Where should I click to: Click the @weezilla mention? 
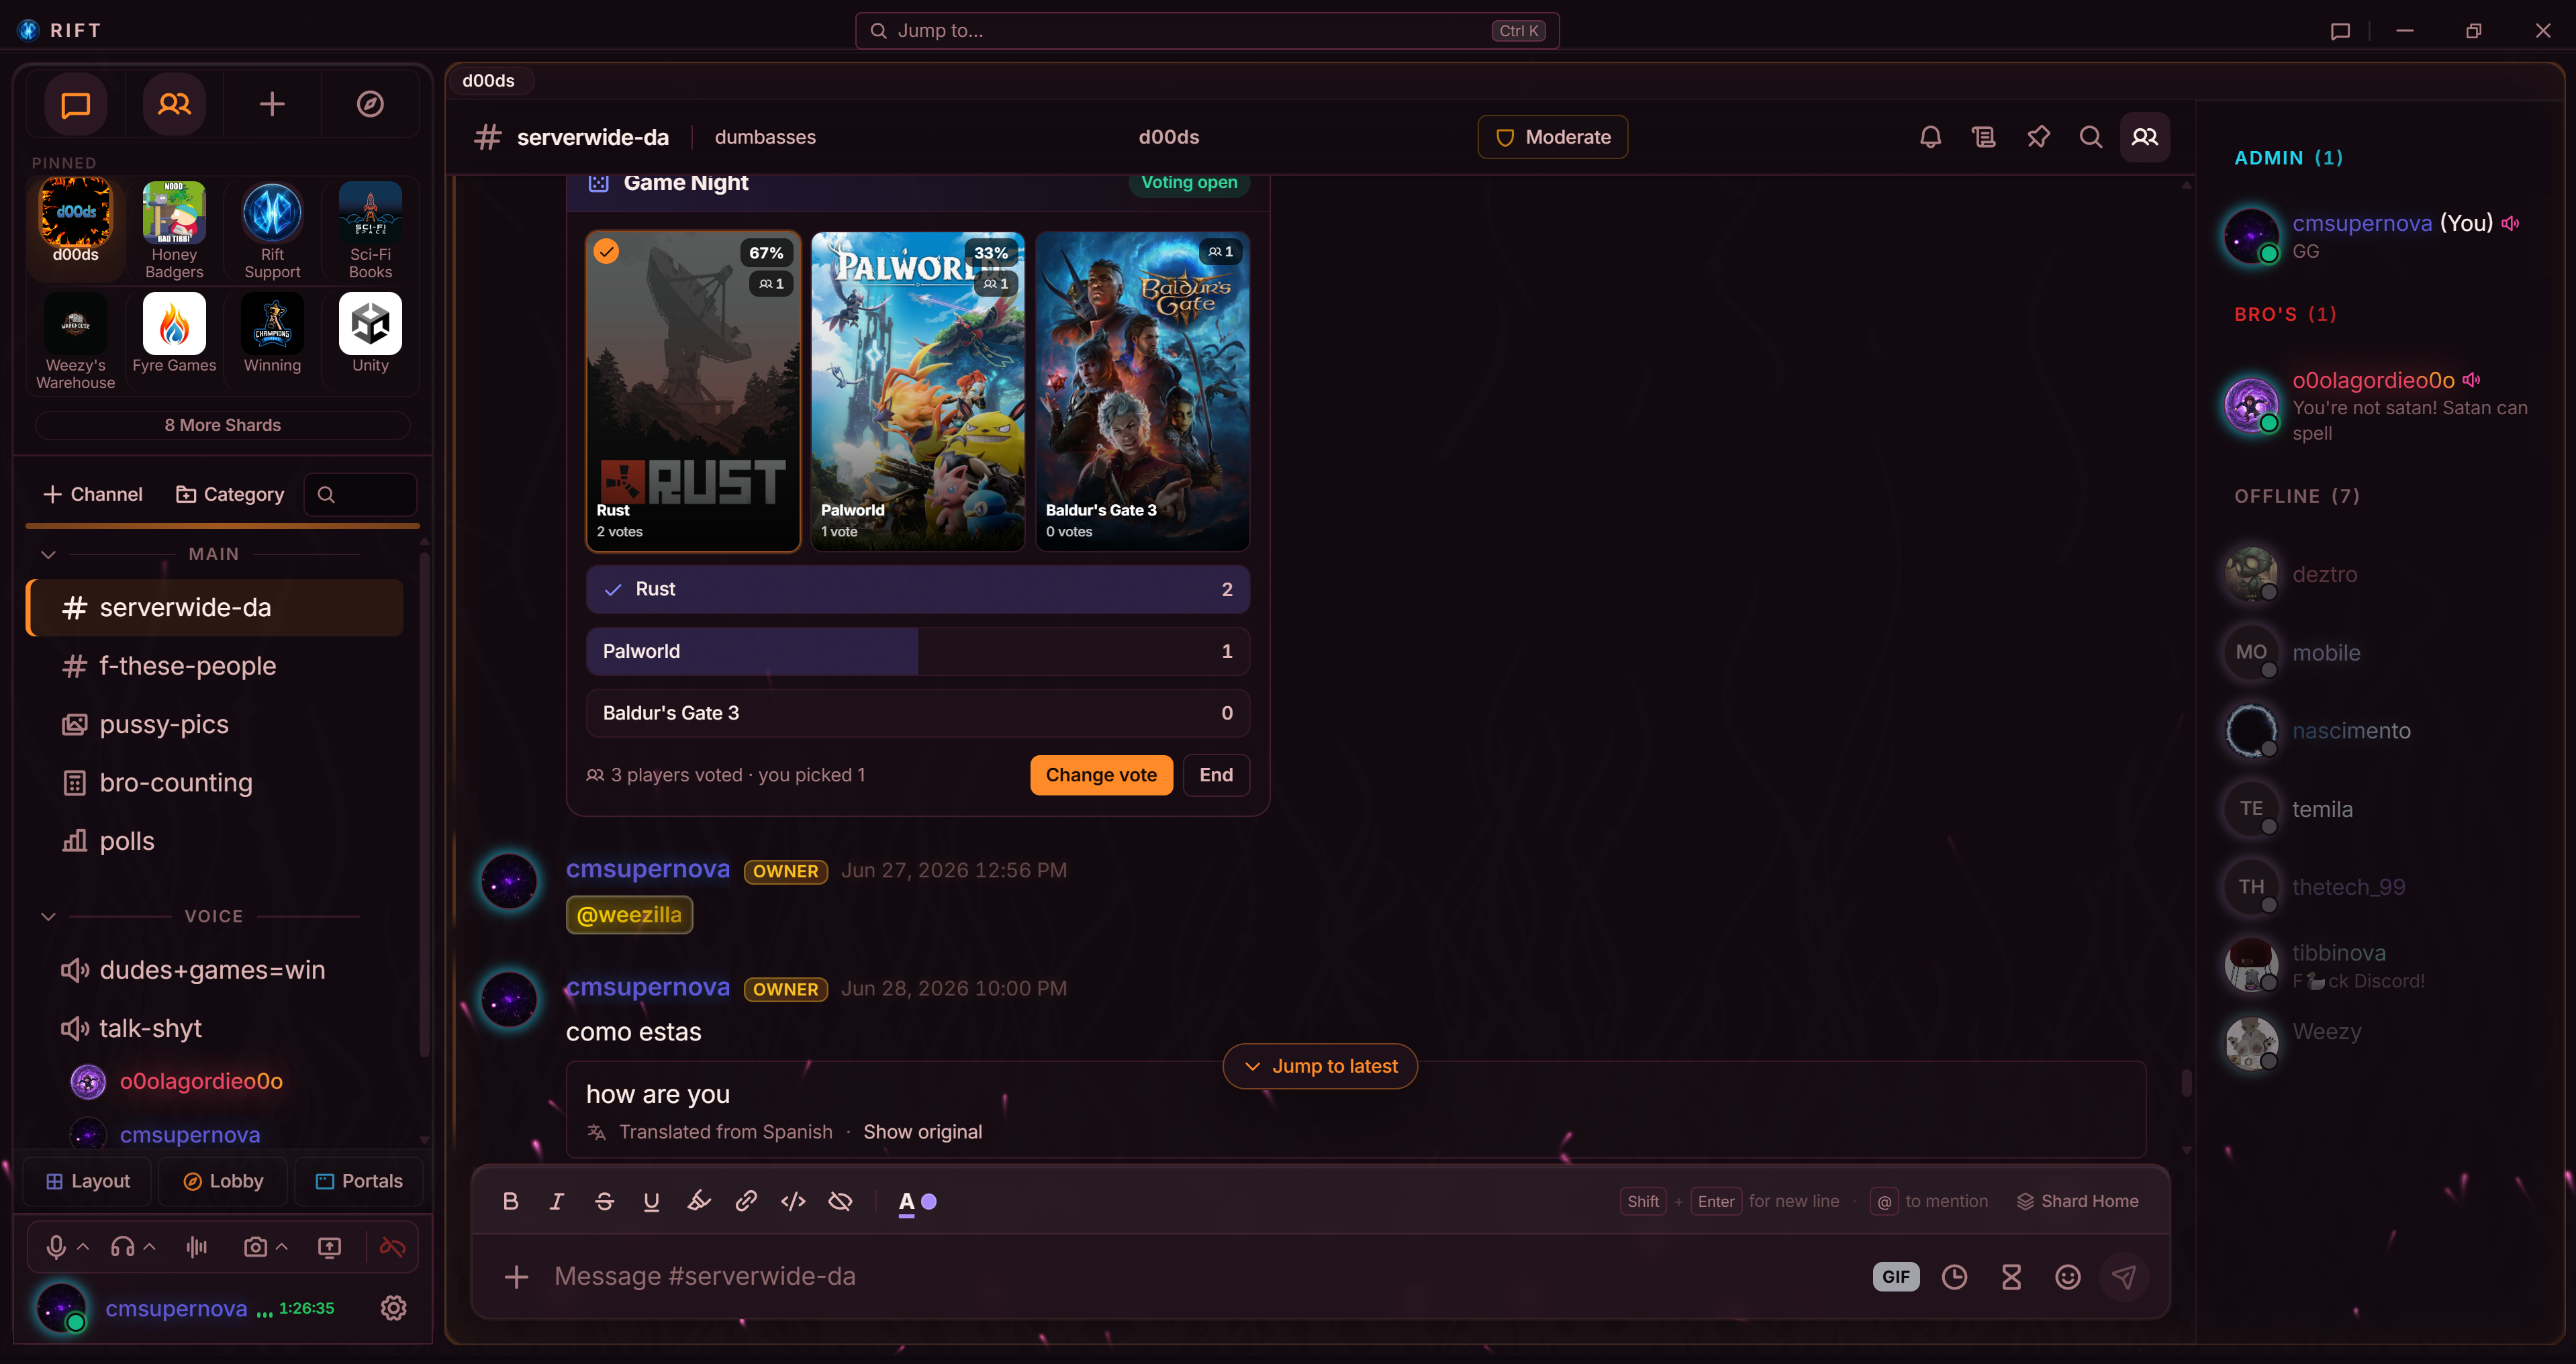click(629, 915)
